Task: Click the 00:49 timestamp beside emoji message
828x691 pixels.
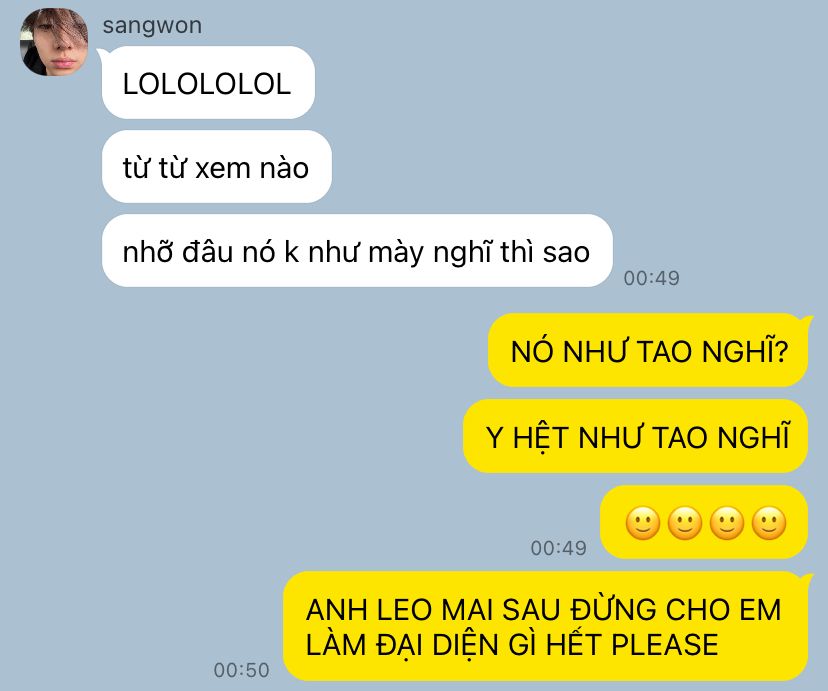Action: (x=559, y=548)
